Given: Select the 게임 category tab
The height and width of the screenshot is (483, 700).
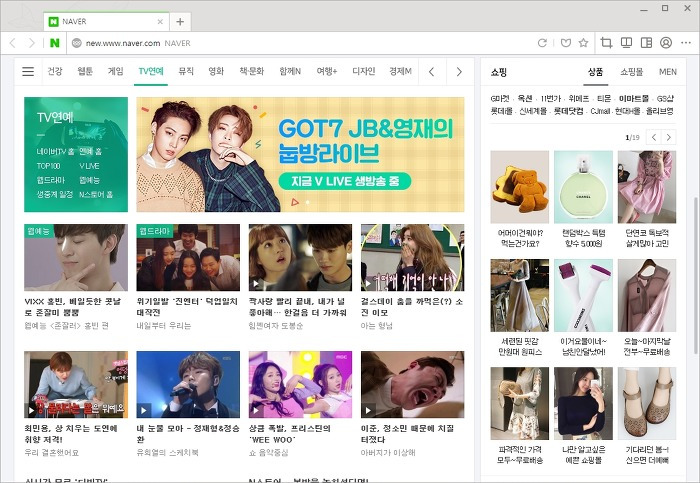Looking at the screenshot, I should click(115, 71).
